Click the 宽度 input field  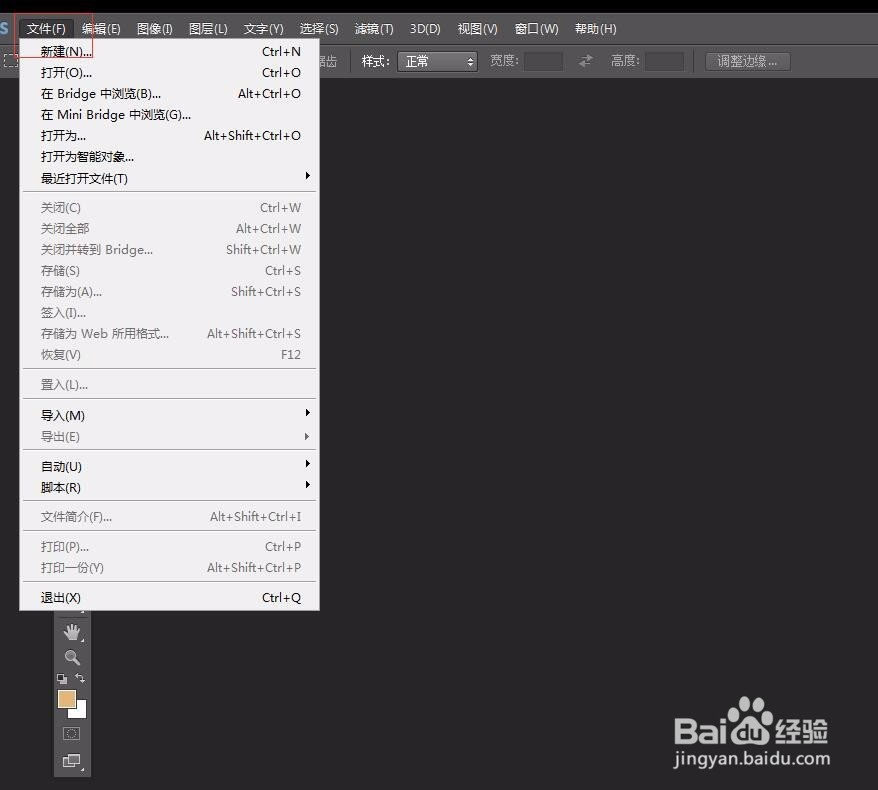coord(543,61)
